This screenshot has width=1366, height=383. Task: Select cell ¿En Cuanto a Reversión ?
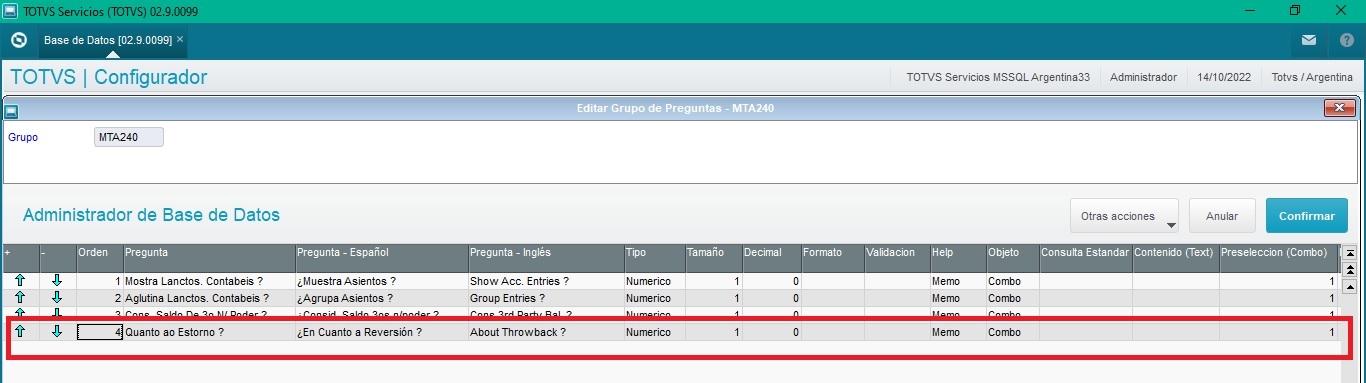point(381,331)
